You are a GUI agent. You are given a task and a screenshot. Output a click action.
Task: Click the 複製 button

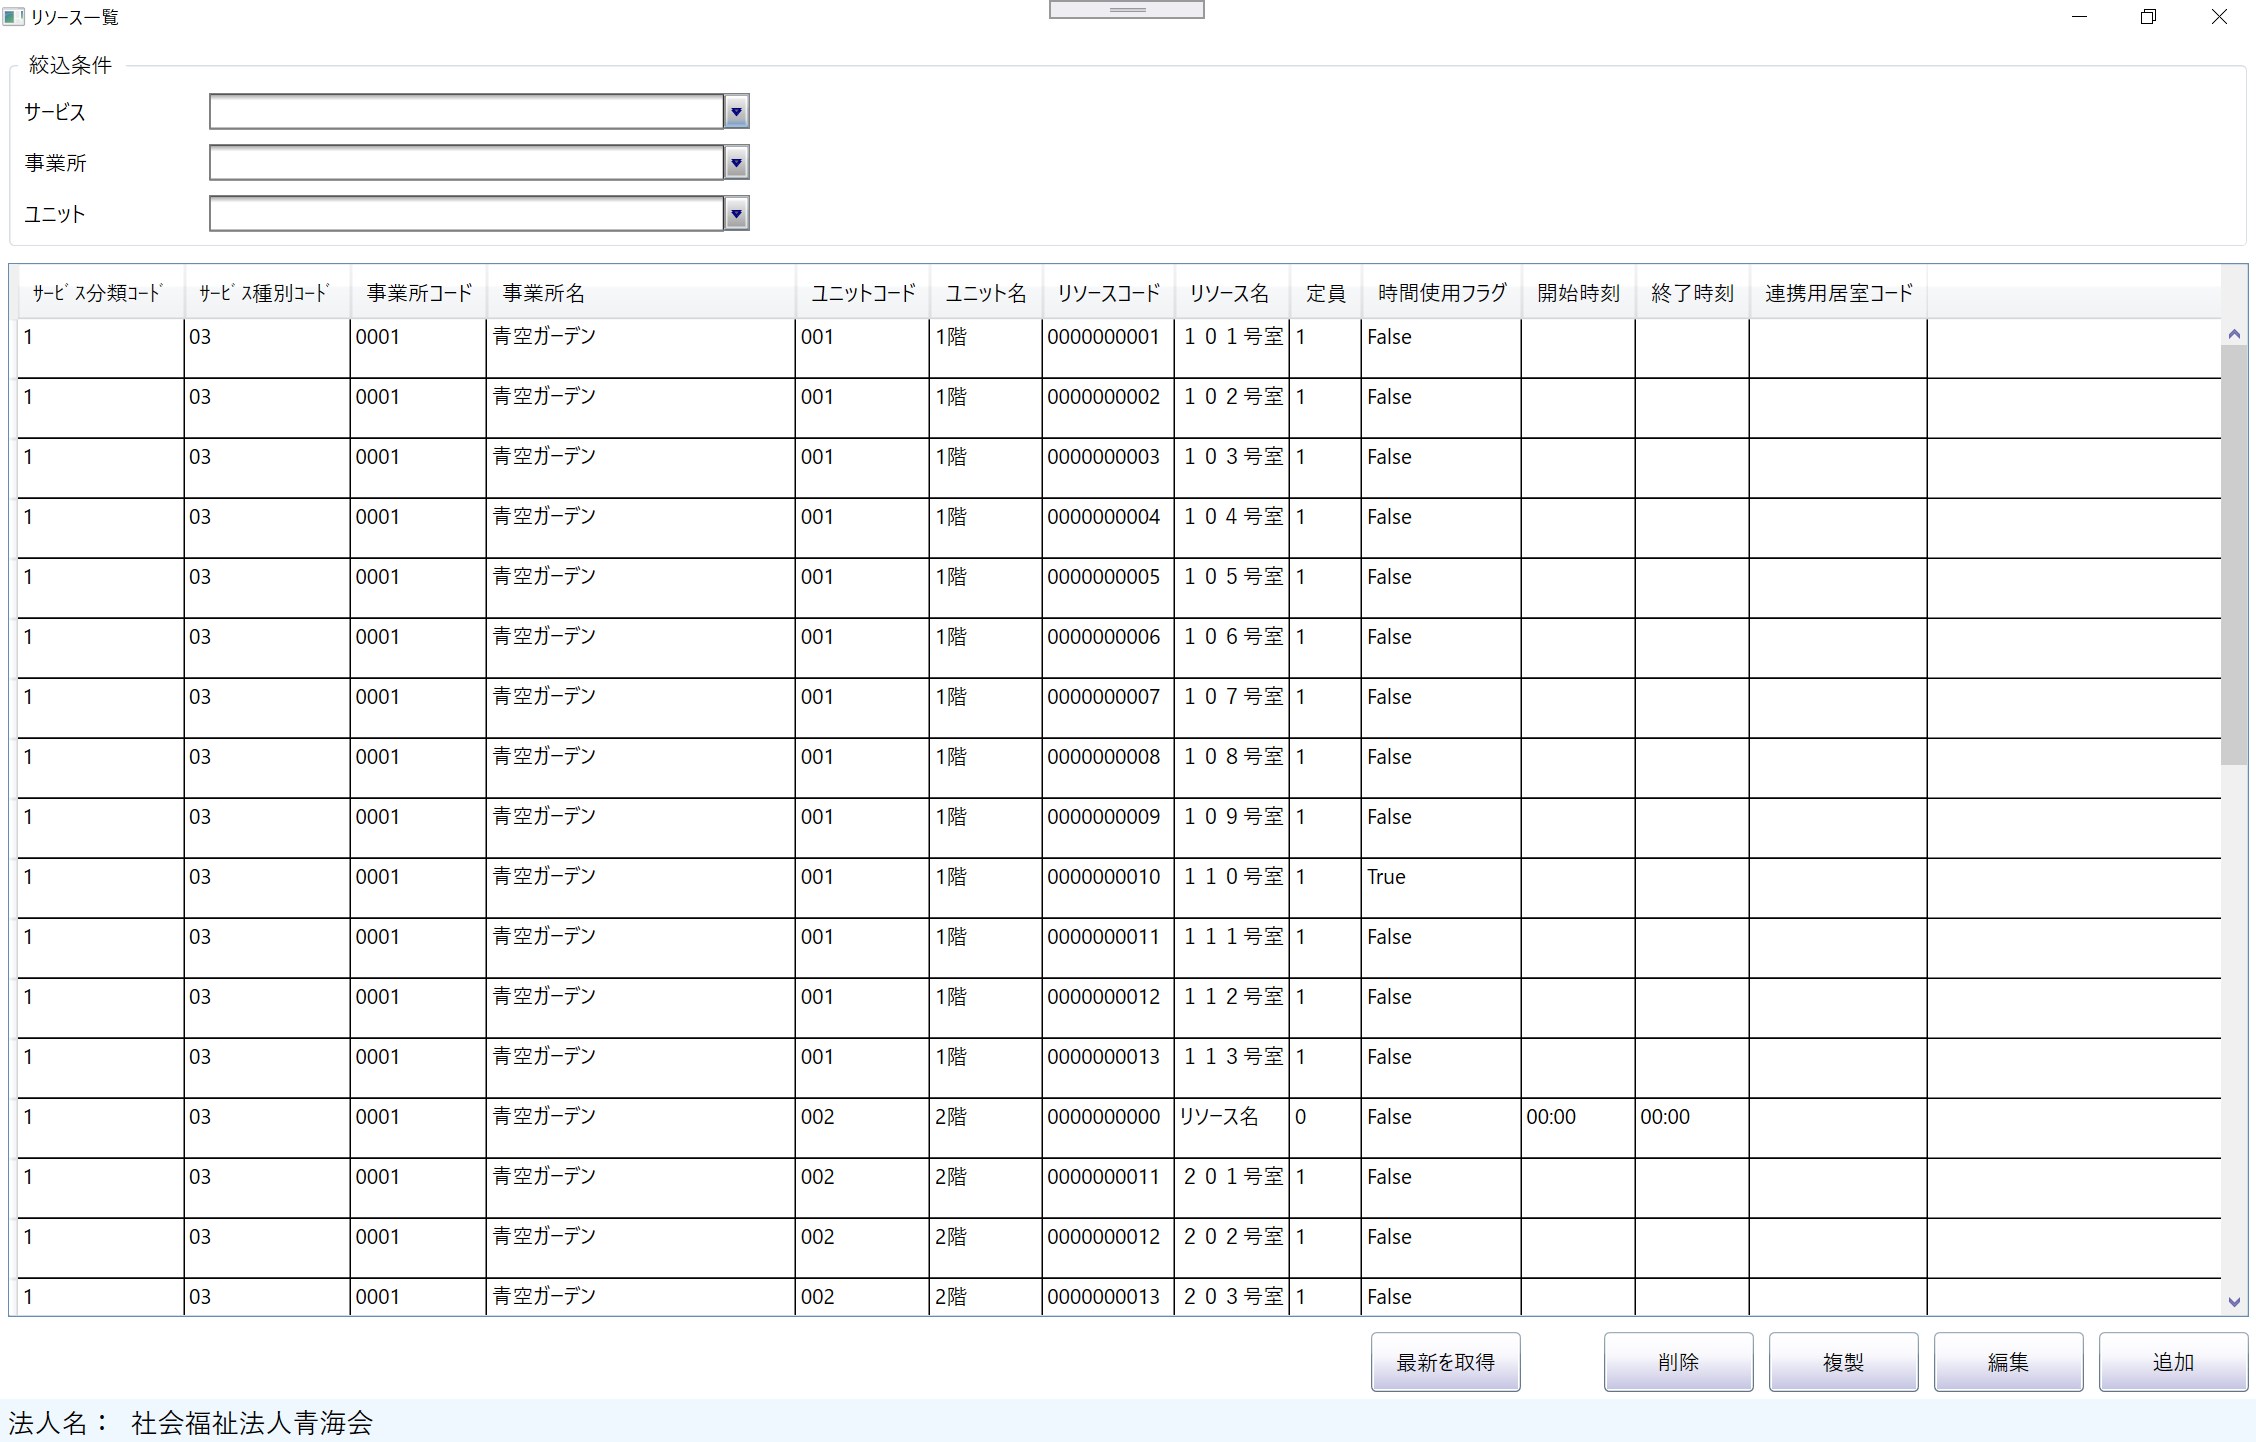pyautogui.click(x=1842, y=1362)
